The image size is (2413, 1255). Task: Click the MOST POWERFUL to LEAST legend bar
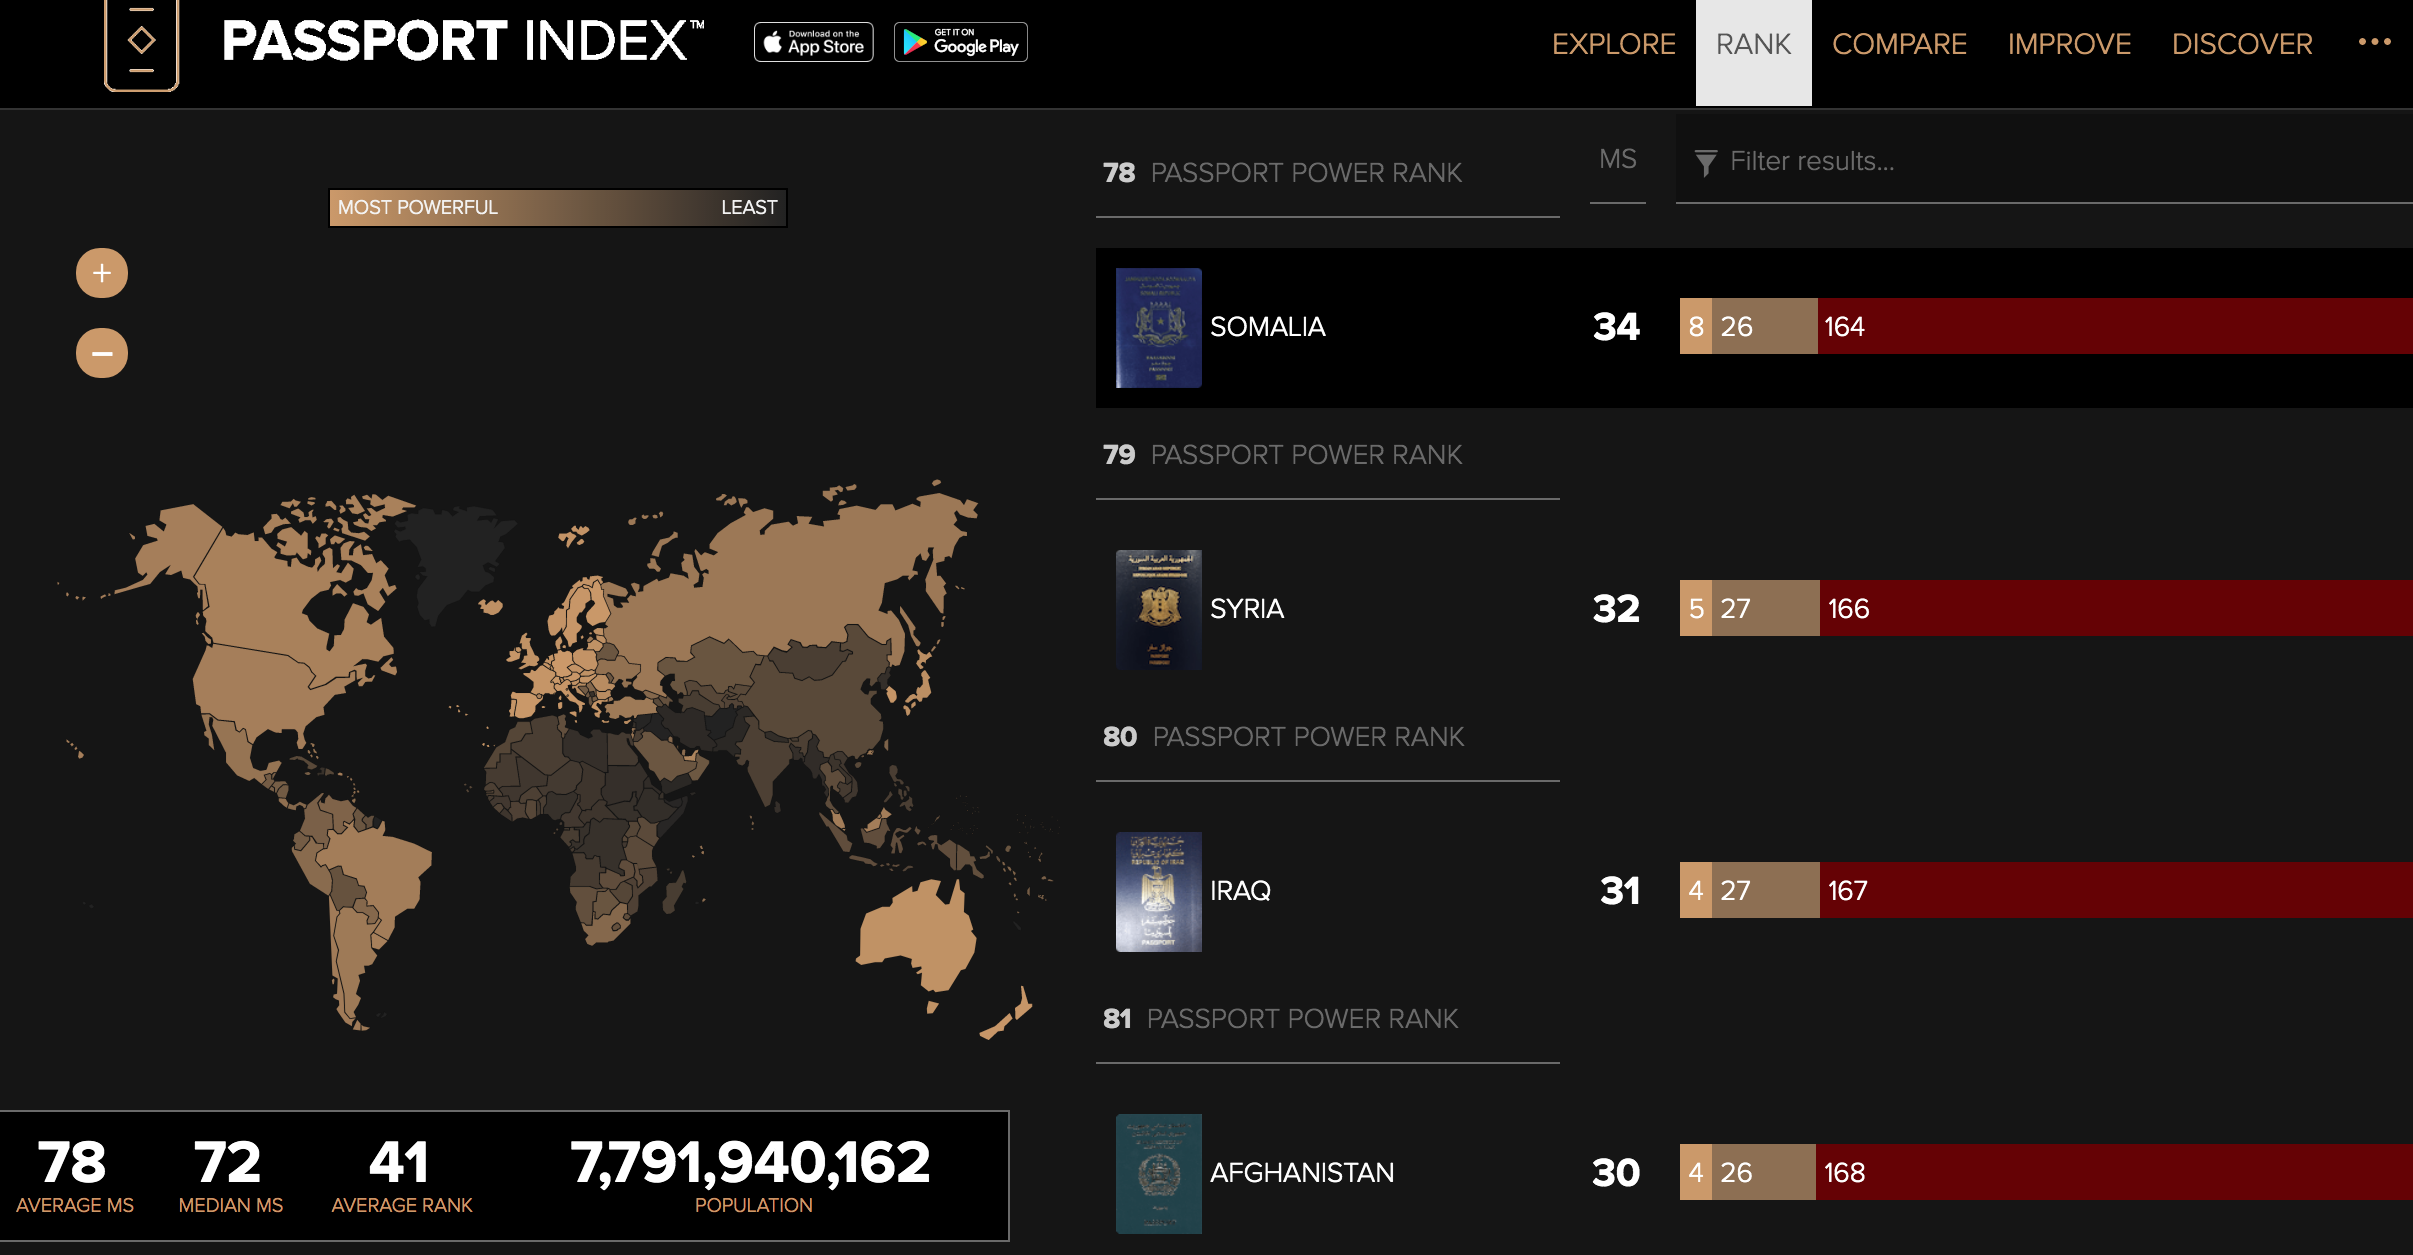[558, 208]
